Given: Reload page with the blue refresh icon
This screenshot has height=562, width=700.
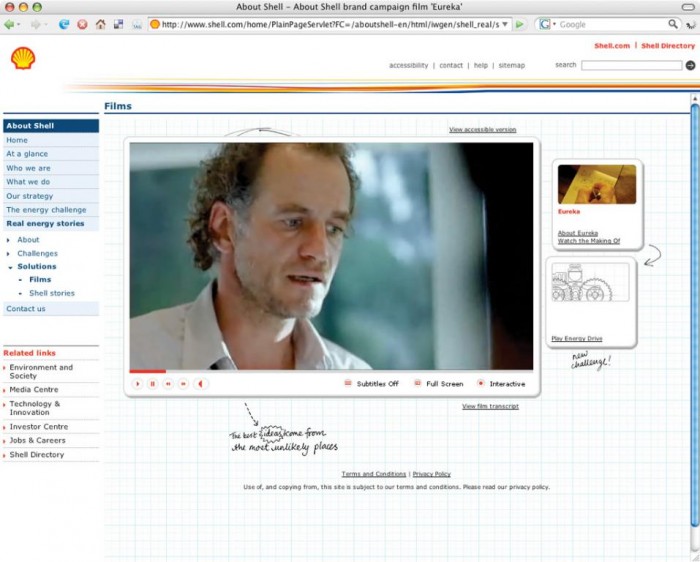Looking at the screenshot, I should [64, 25].
